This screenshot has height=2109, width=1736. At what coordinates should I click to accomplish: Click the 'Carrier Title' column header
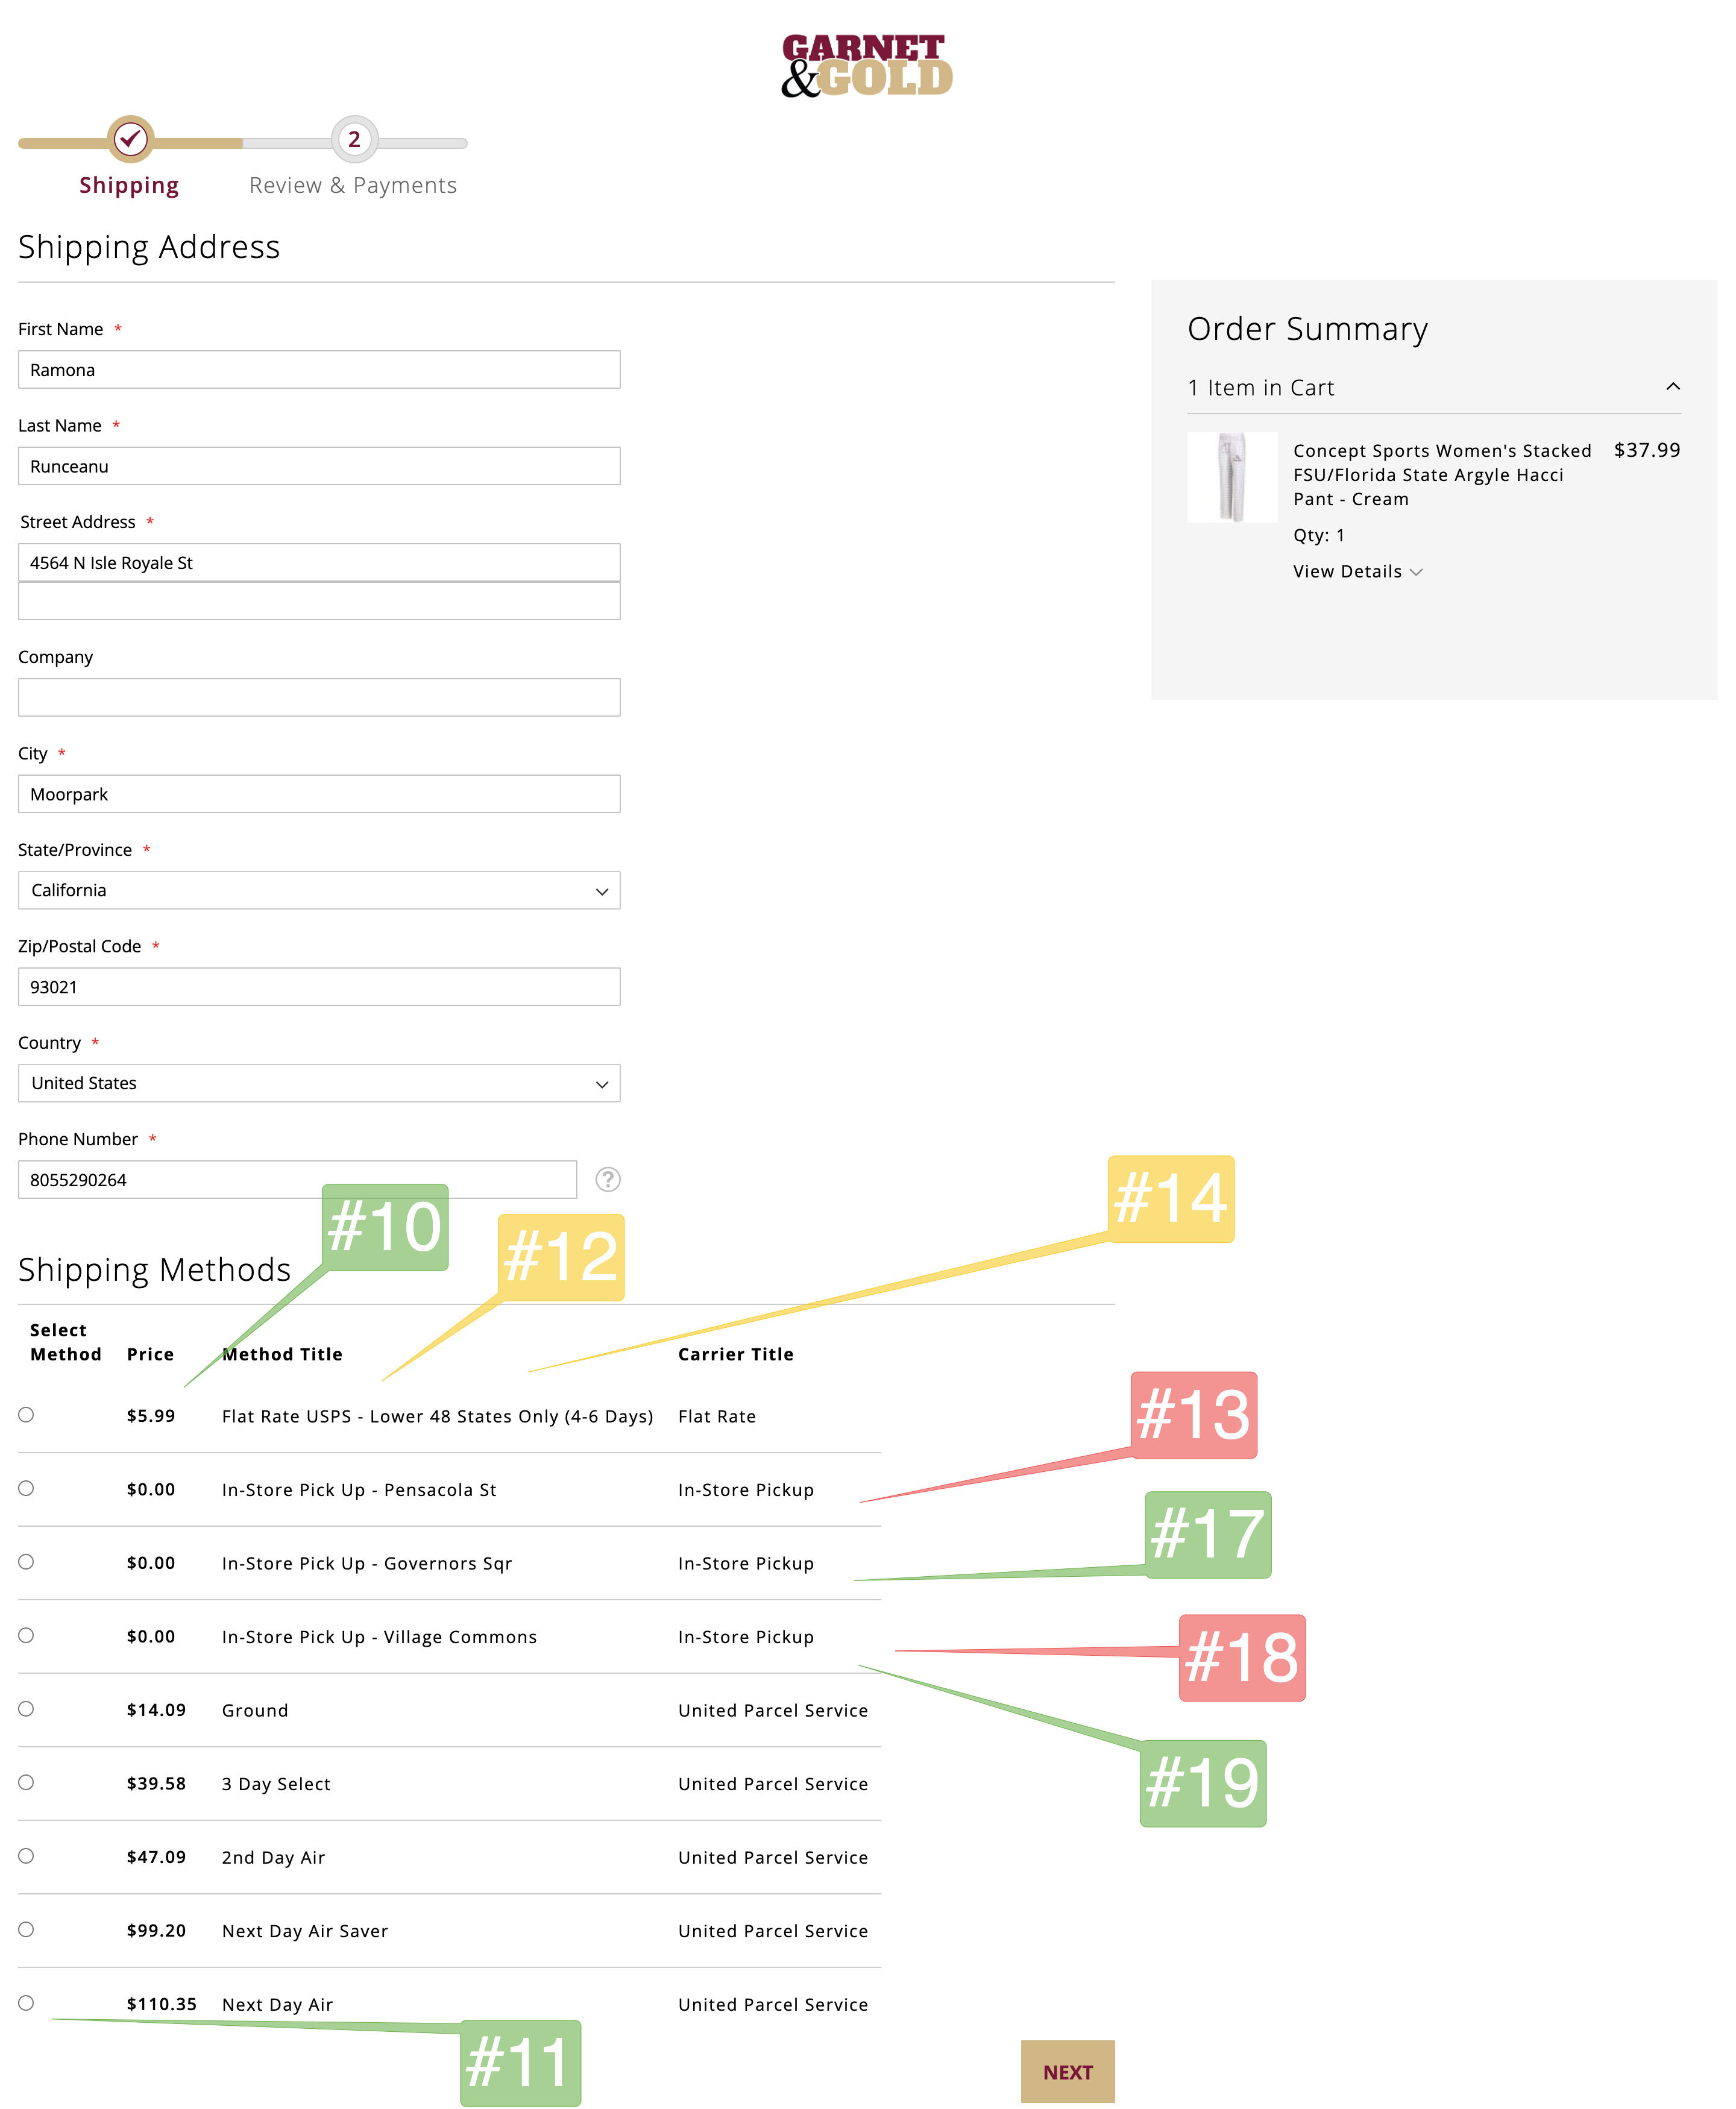coord(736,1354)
